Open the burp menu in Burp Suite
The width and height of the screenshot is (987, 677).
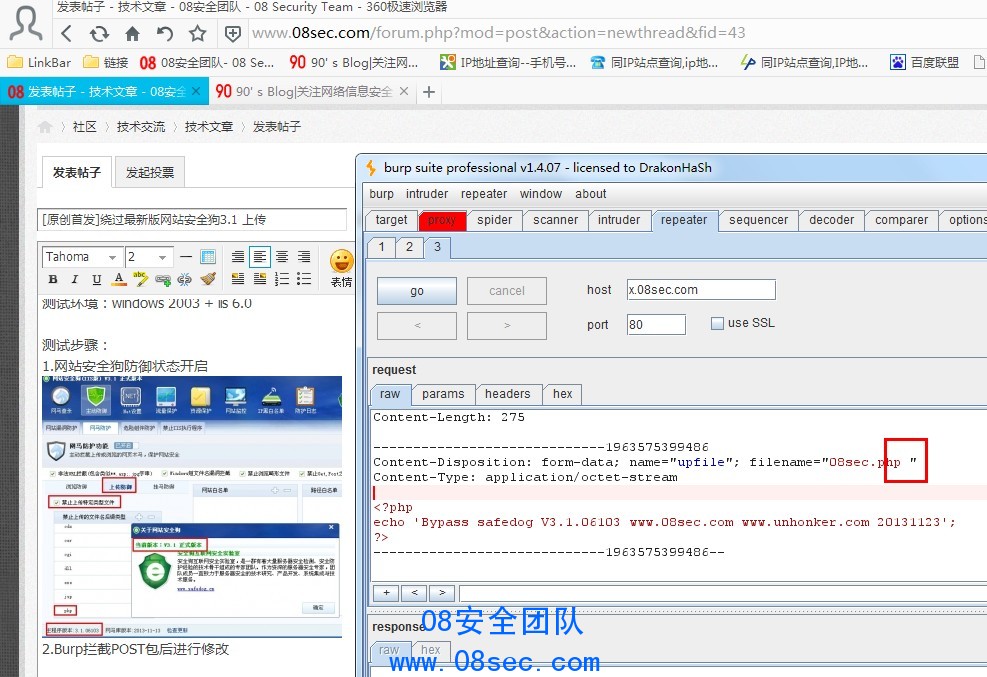tap(381, 194)
